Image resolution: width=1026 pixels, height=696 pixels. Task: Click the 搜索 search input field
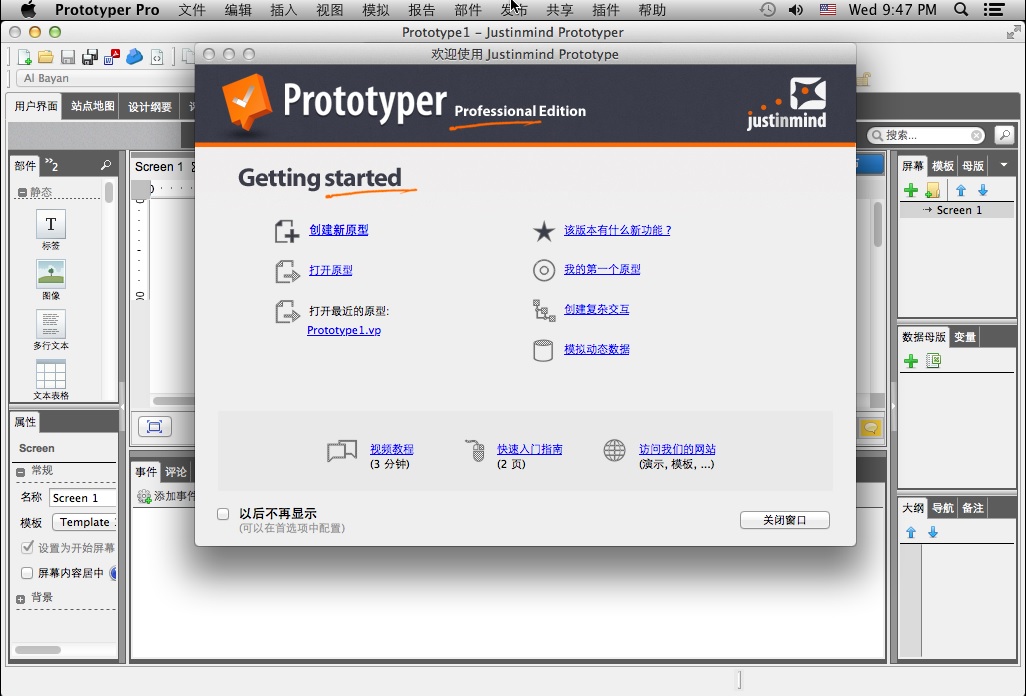click(x=924, y=135)
